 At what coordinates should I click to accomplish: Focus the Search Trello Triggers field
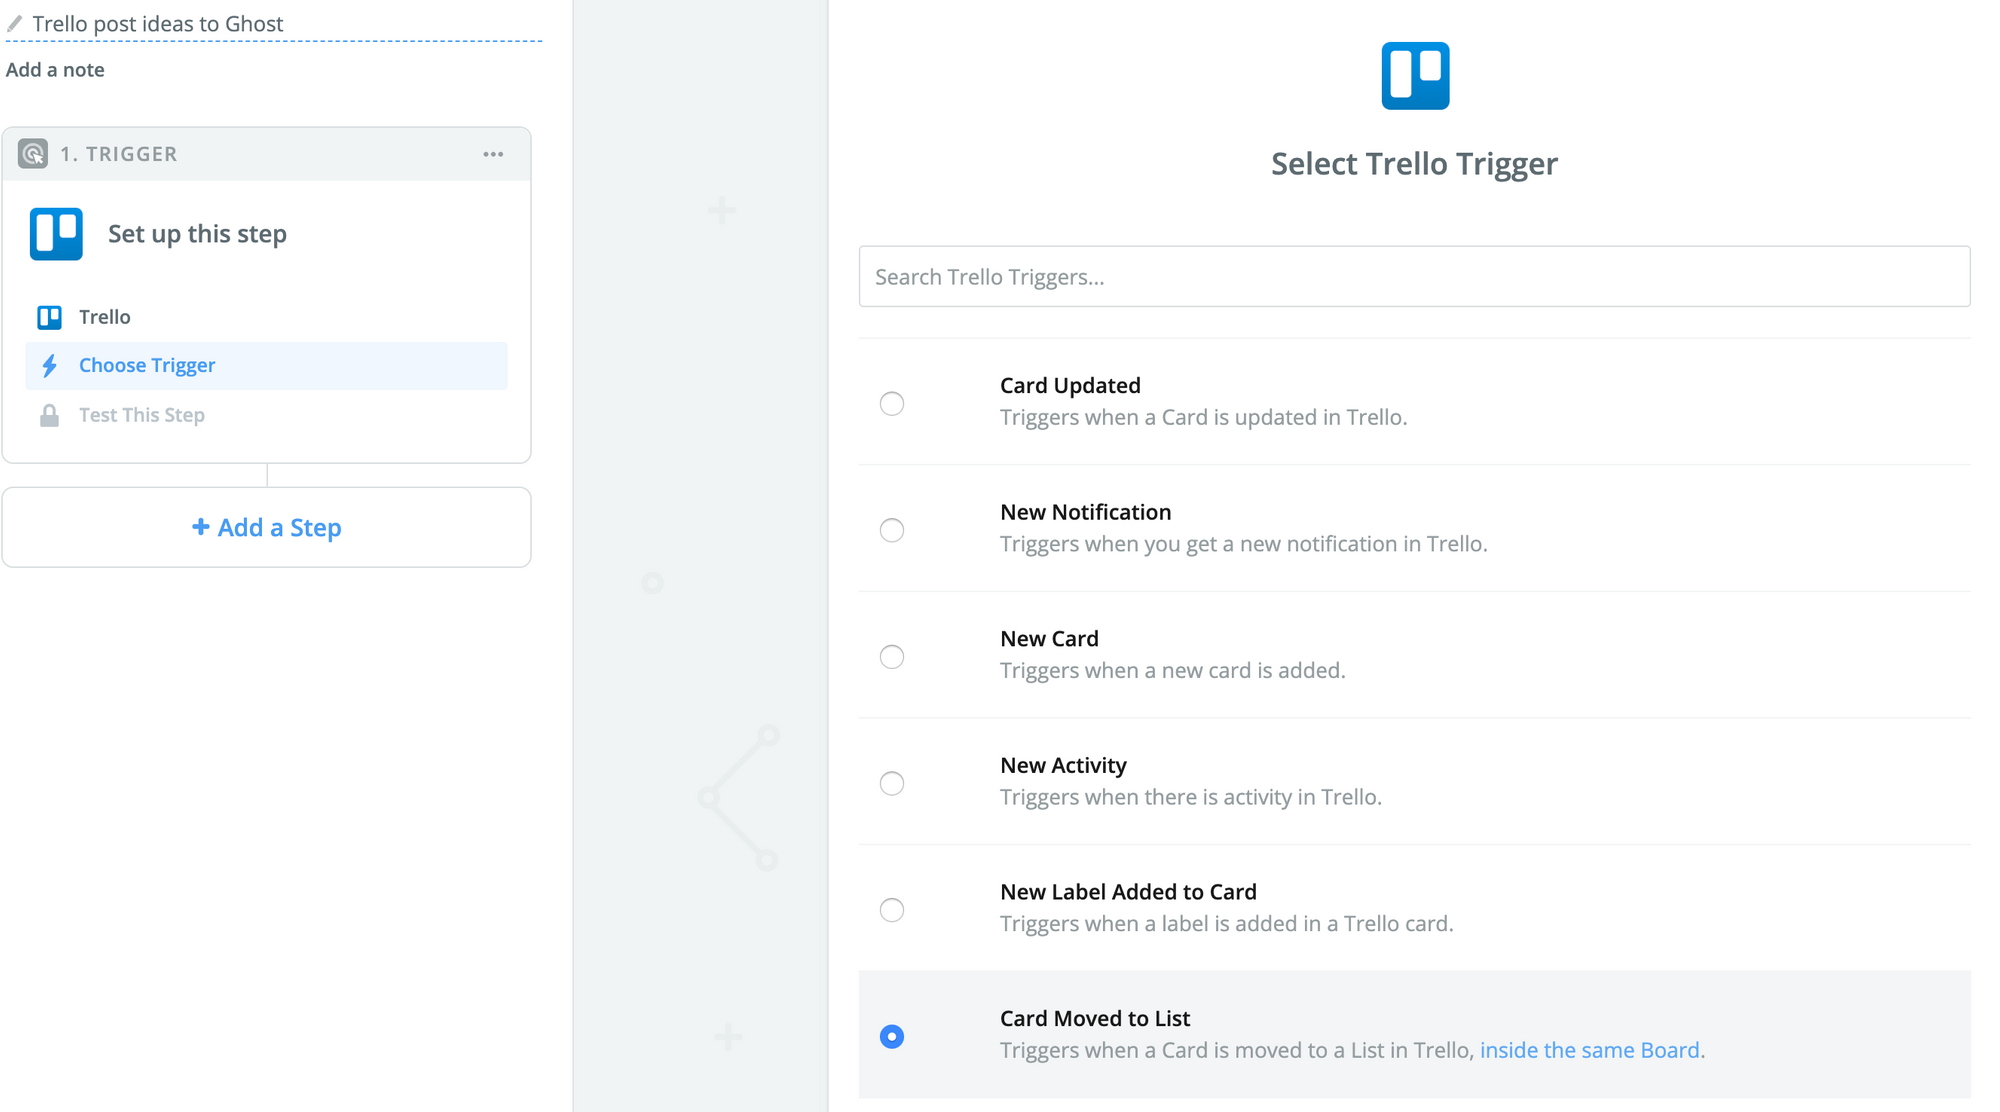1414,277
